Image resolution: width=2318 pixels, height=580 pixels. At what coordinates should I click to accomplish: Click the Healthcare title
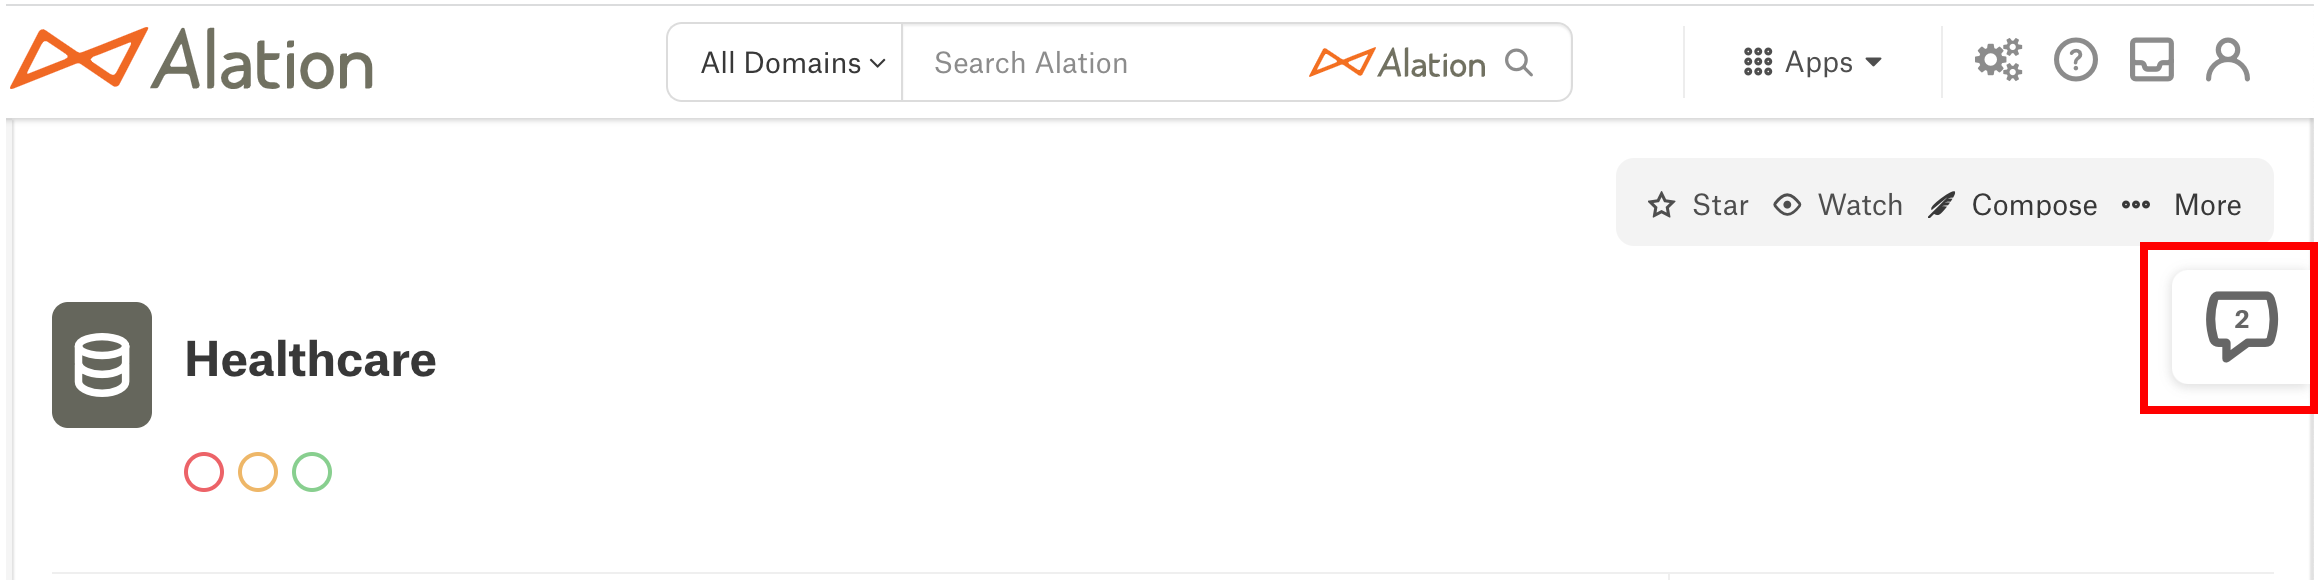click(311, 360)
